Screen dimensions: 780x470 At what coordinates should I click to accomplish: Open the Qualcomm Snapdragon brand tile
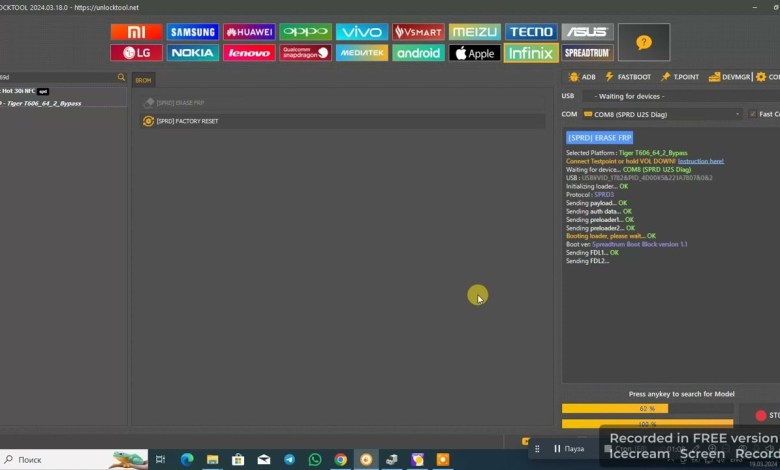click(305, 53)
